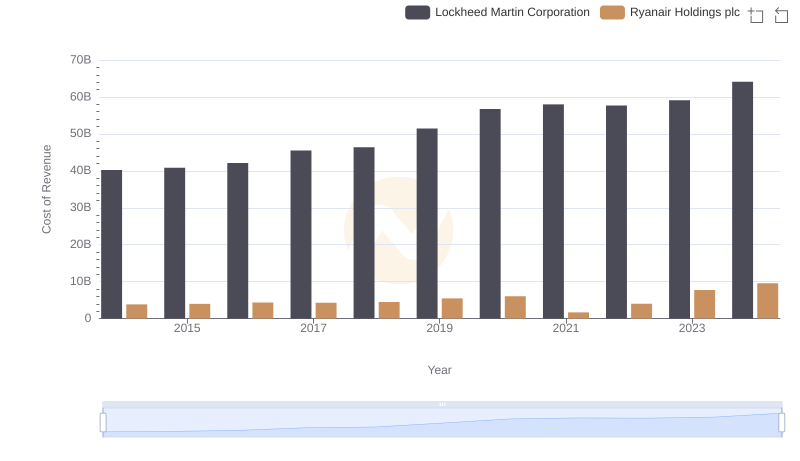Click the Lockheed Martin dark legend swatch
The image size is (800, 461).
click(x=417, y=13)
